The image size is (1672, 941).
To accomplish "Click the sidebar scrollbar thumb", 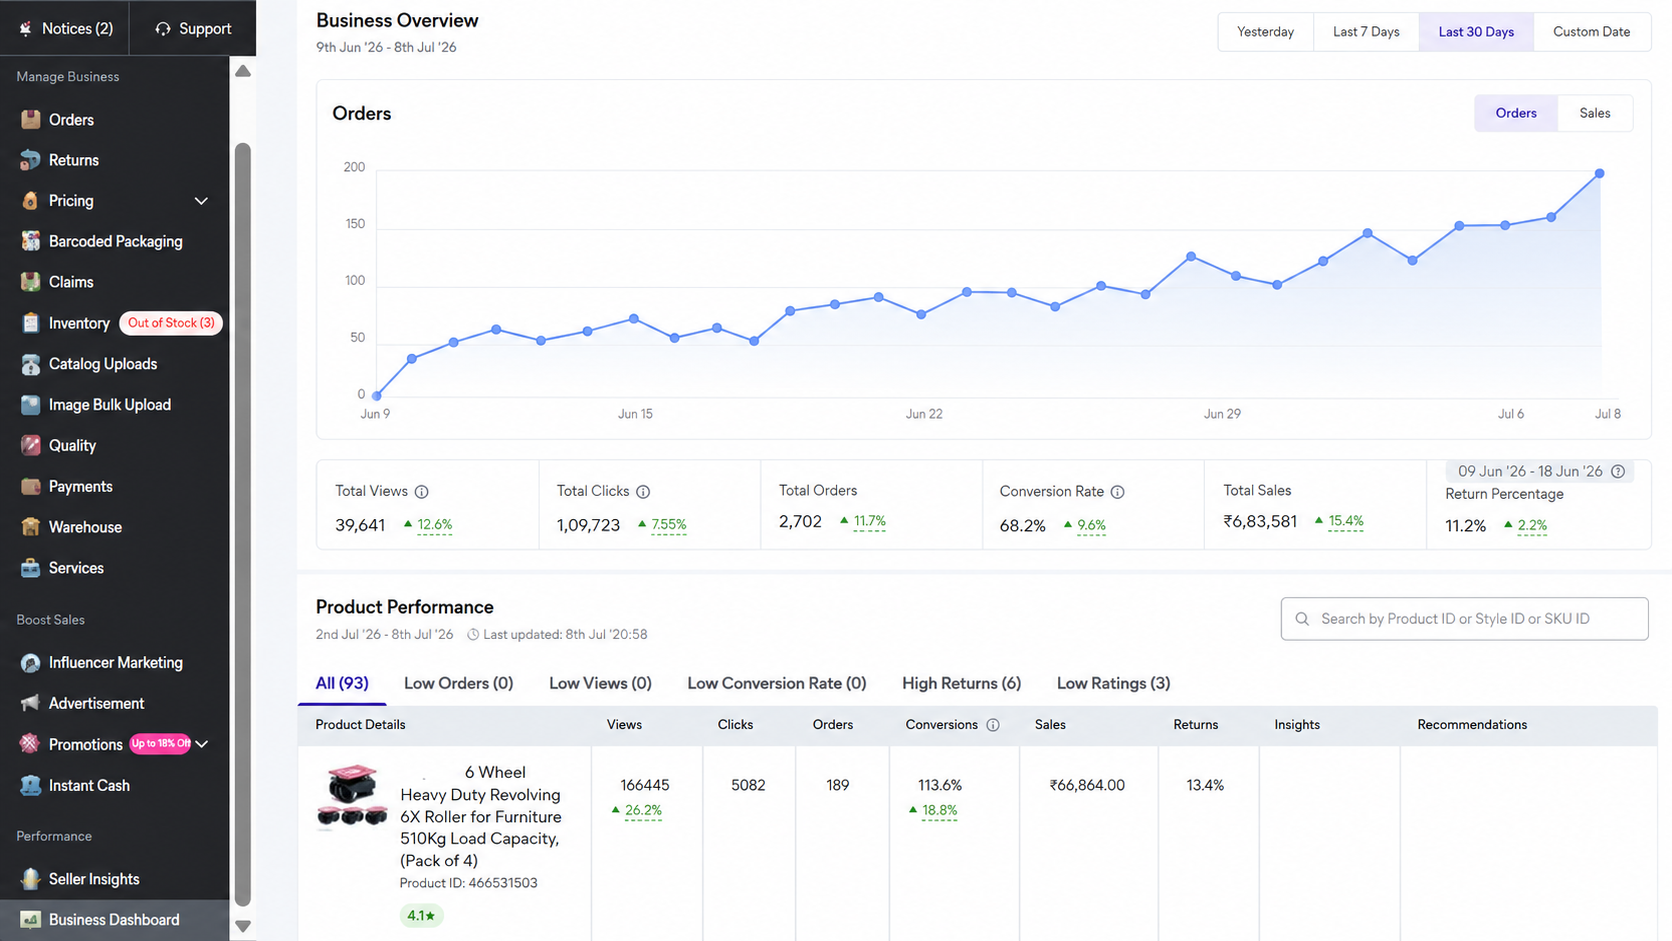I will [243, 524].
